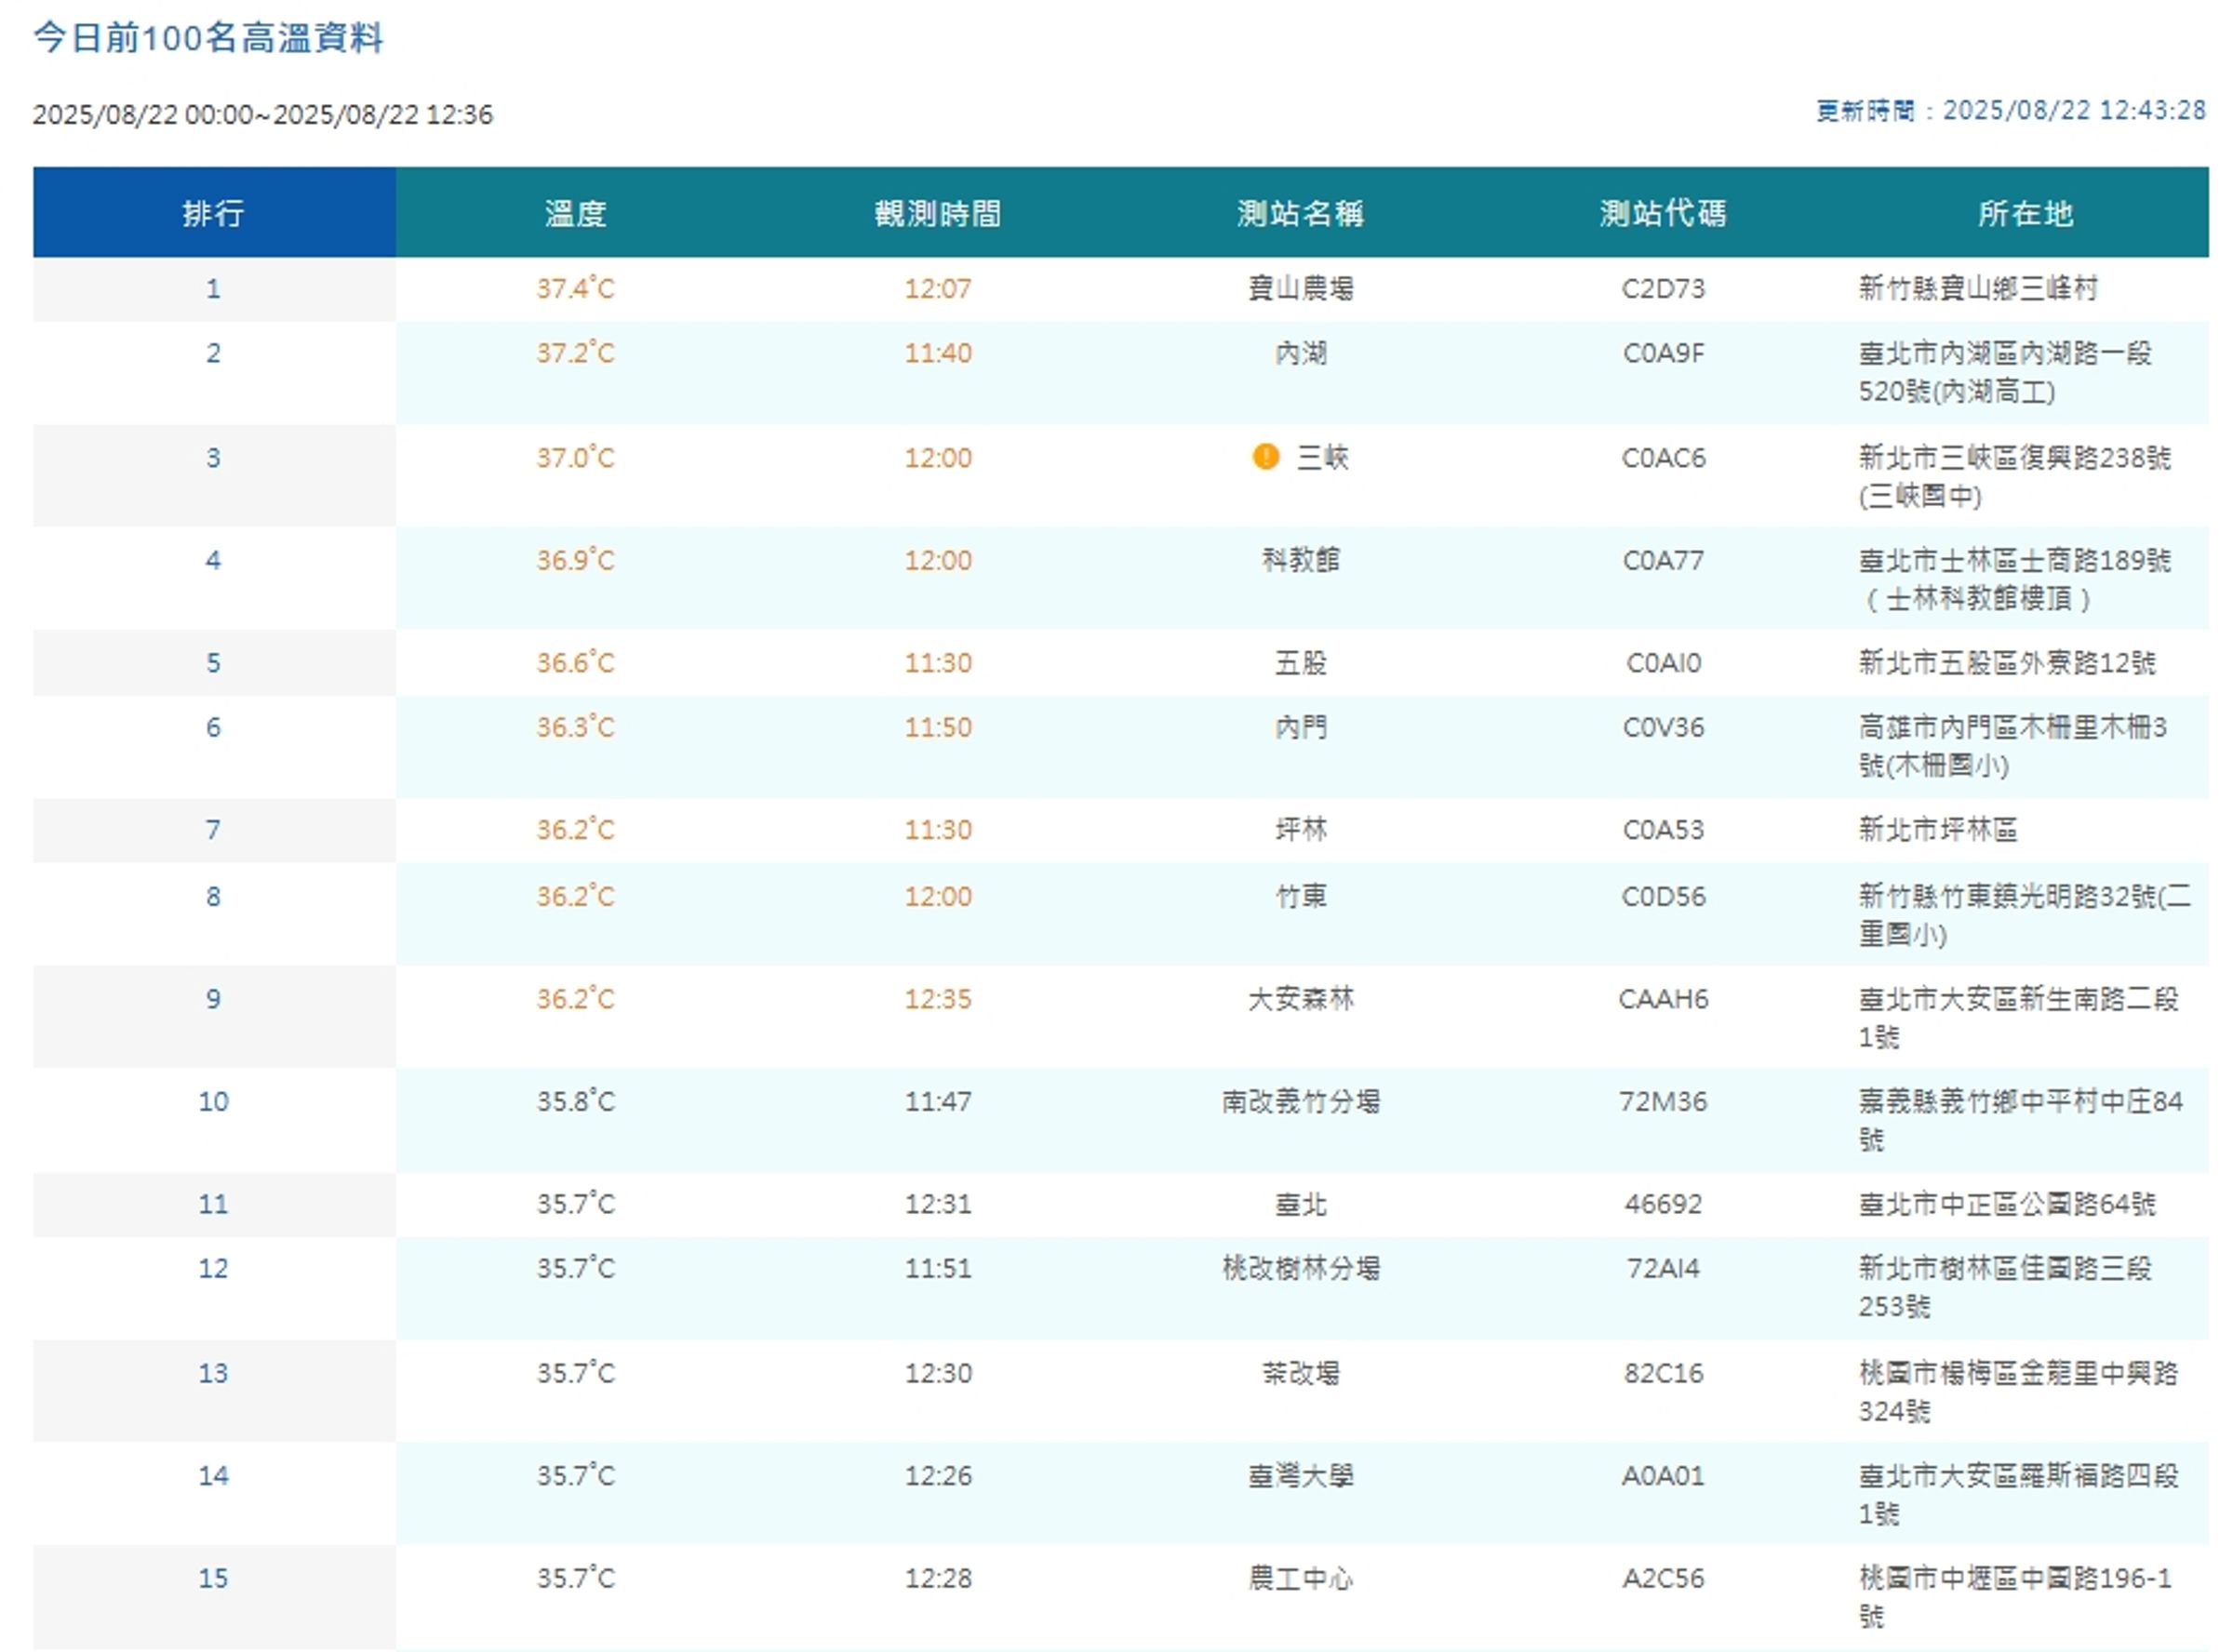Click observation time 11:40
The width and height of the screenshot is (2233, 1652).
[x=938, y=353]
